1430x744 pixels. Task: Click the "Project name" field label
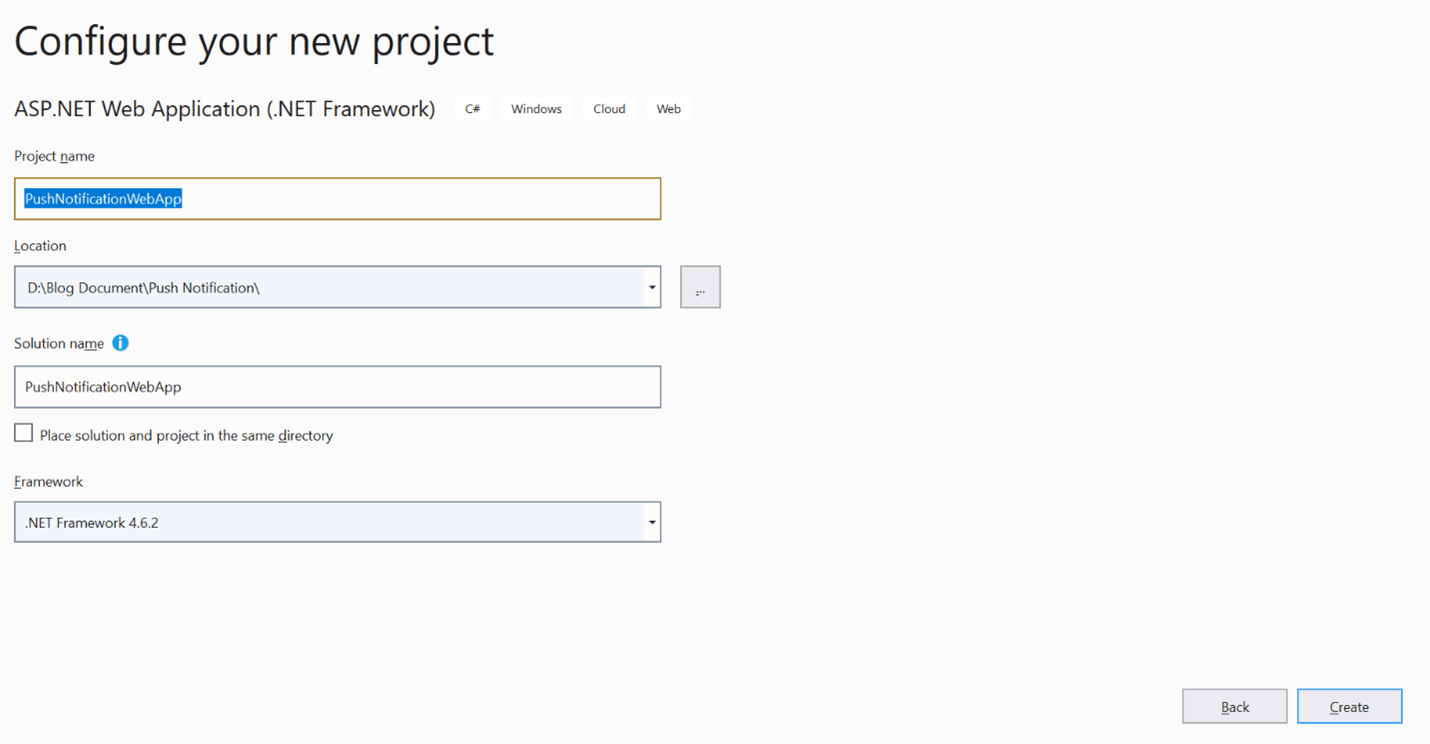(54, 156)
